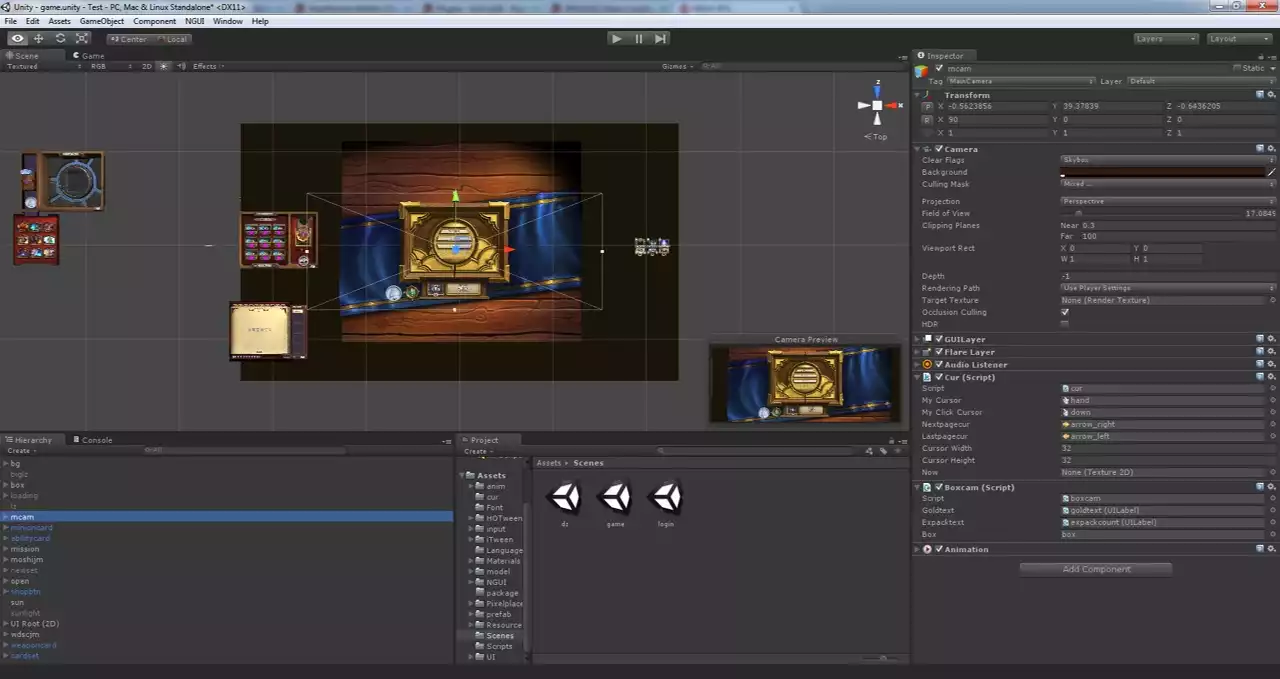
Task: Select the Rotate transform tool
Action: 60,39
